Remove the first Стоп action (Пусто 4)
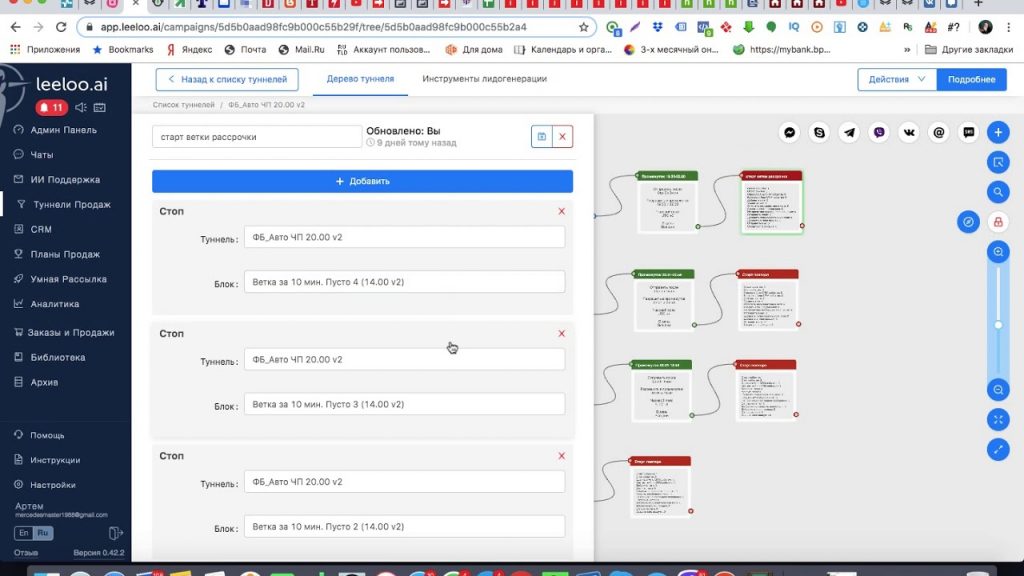This screenshot has height=576, width=1024. pos(562,211)
